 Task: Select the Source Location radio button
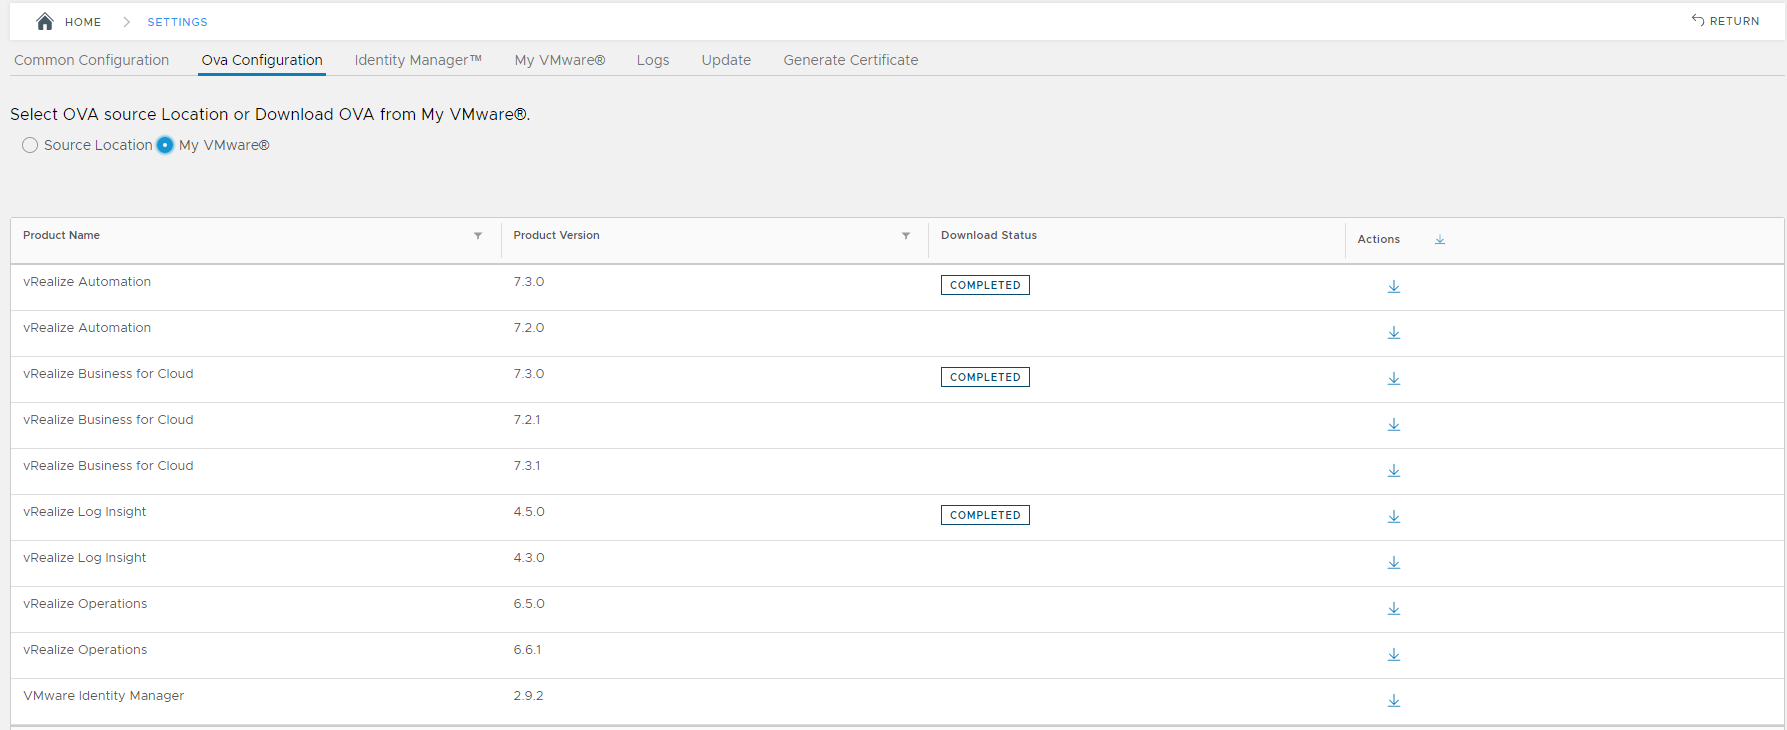point(30,145)
